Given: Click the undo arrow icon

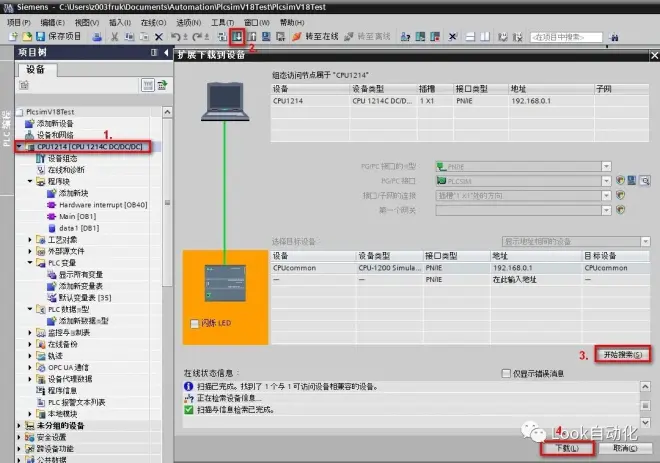Looking at the screenshot, I should 175,37.
